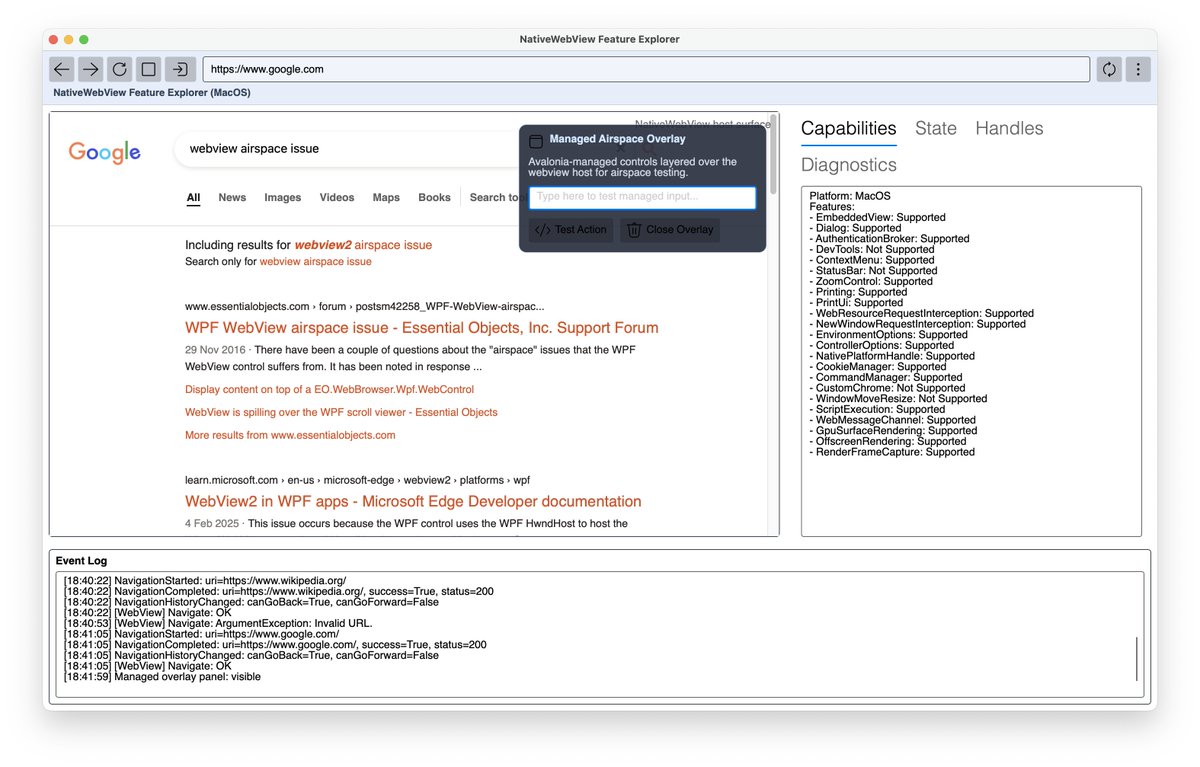
Task: Select the All results tab on Google
Action: (194, 198)
